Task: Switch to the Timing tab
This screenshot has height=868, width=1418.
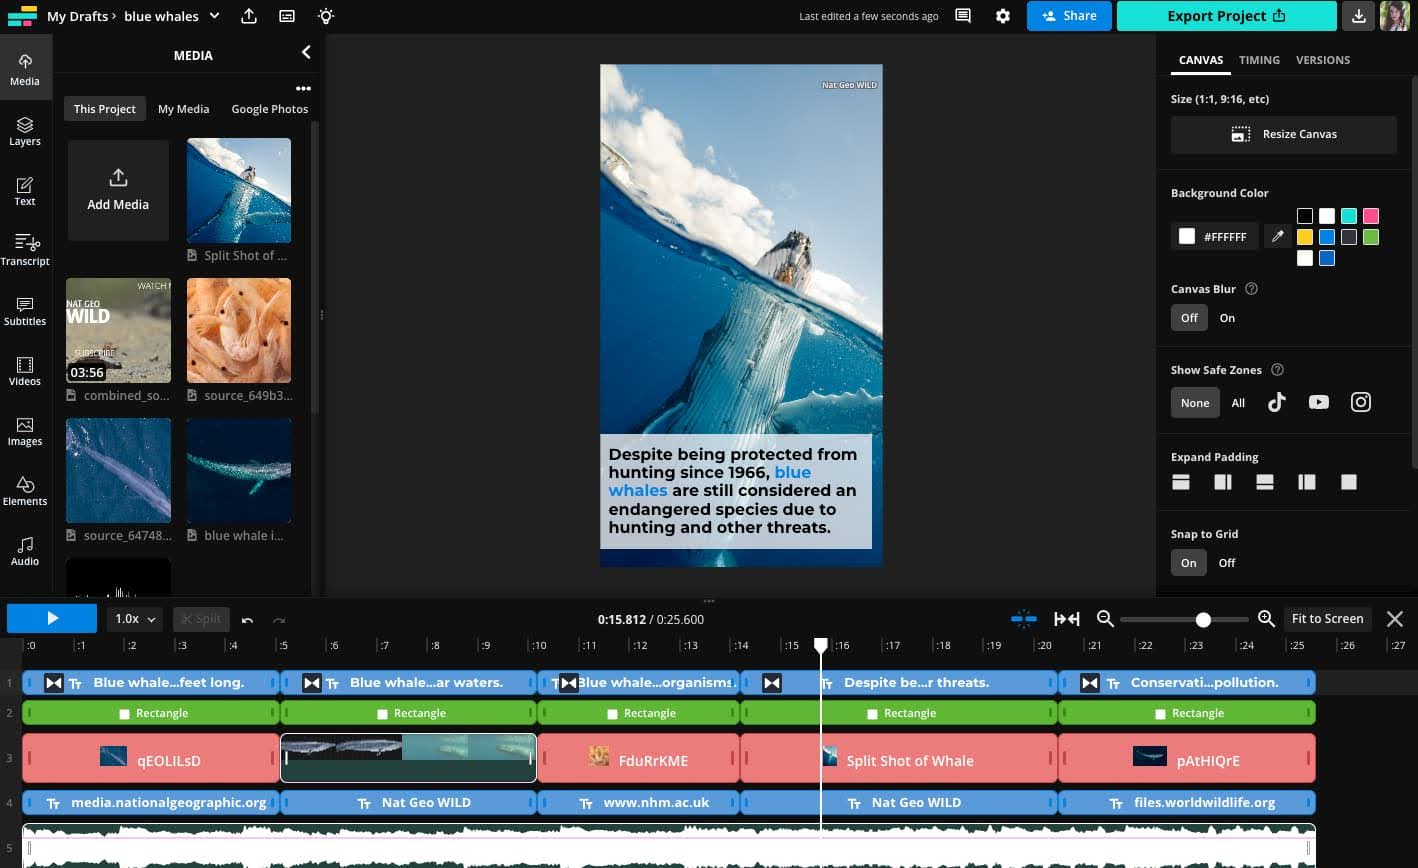Action: (x=1259, y=60)
